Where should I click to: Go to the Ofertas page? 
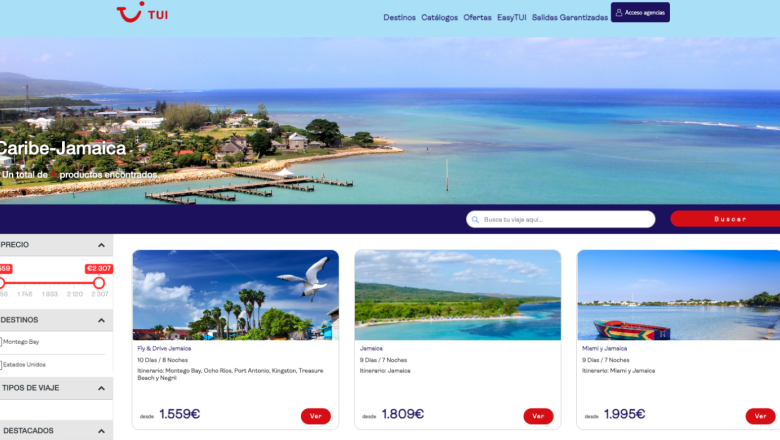tap(478, 17)
